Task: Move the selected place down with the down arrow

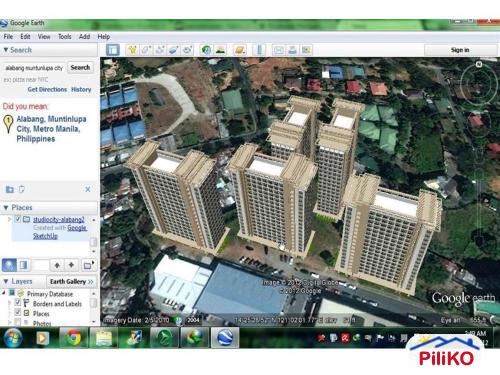Action: tap(71, 265)
